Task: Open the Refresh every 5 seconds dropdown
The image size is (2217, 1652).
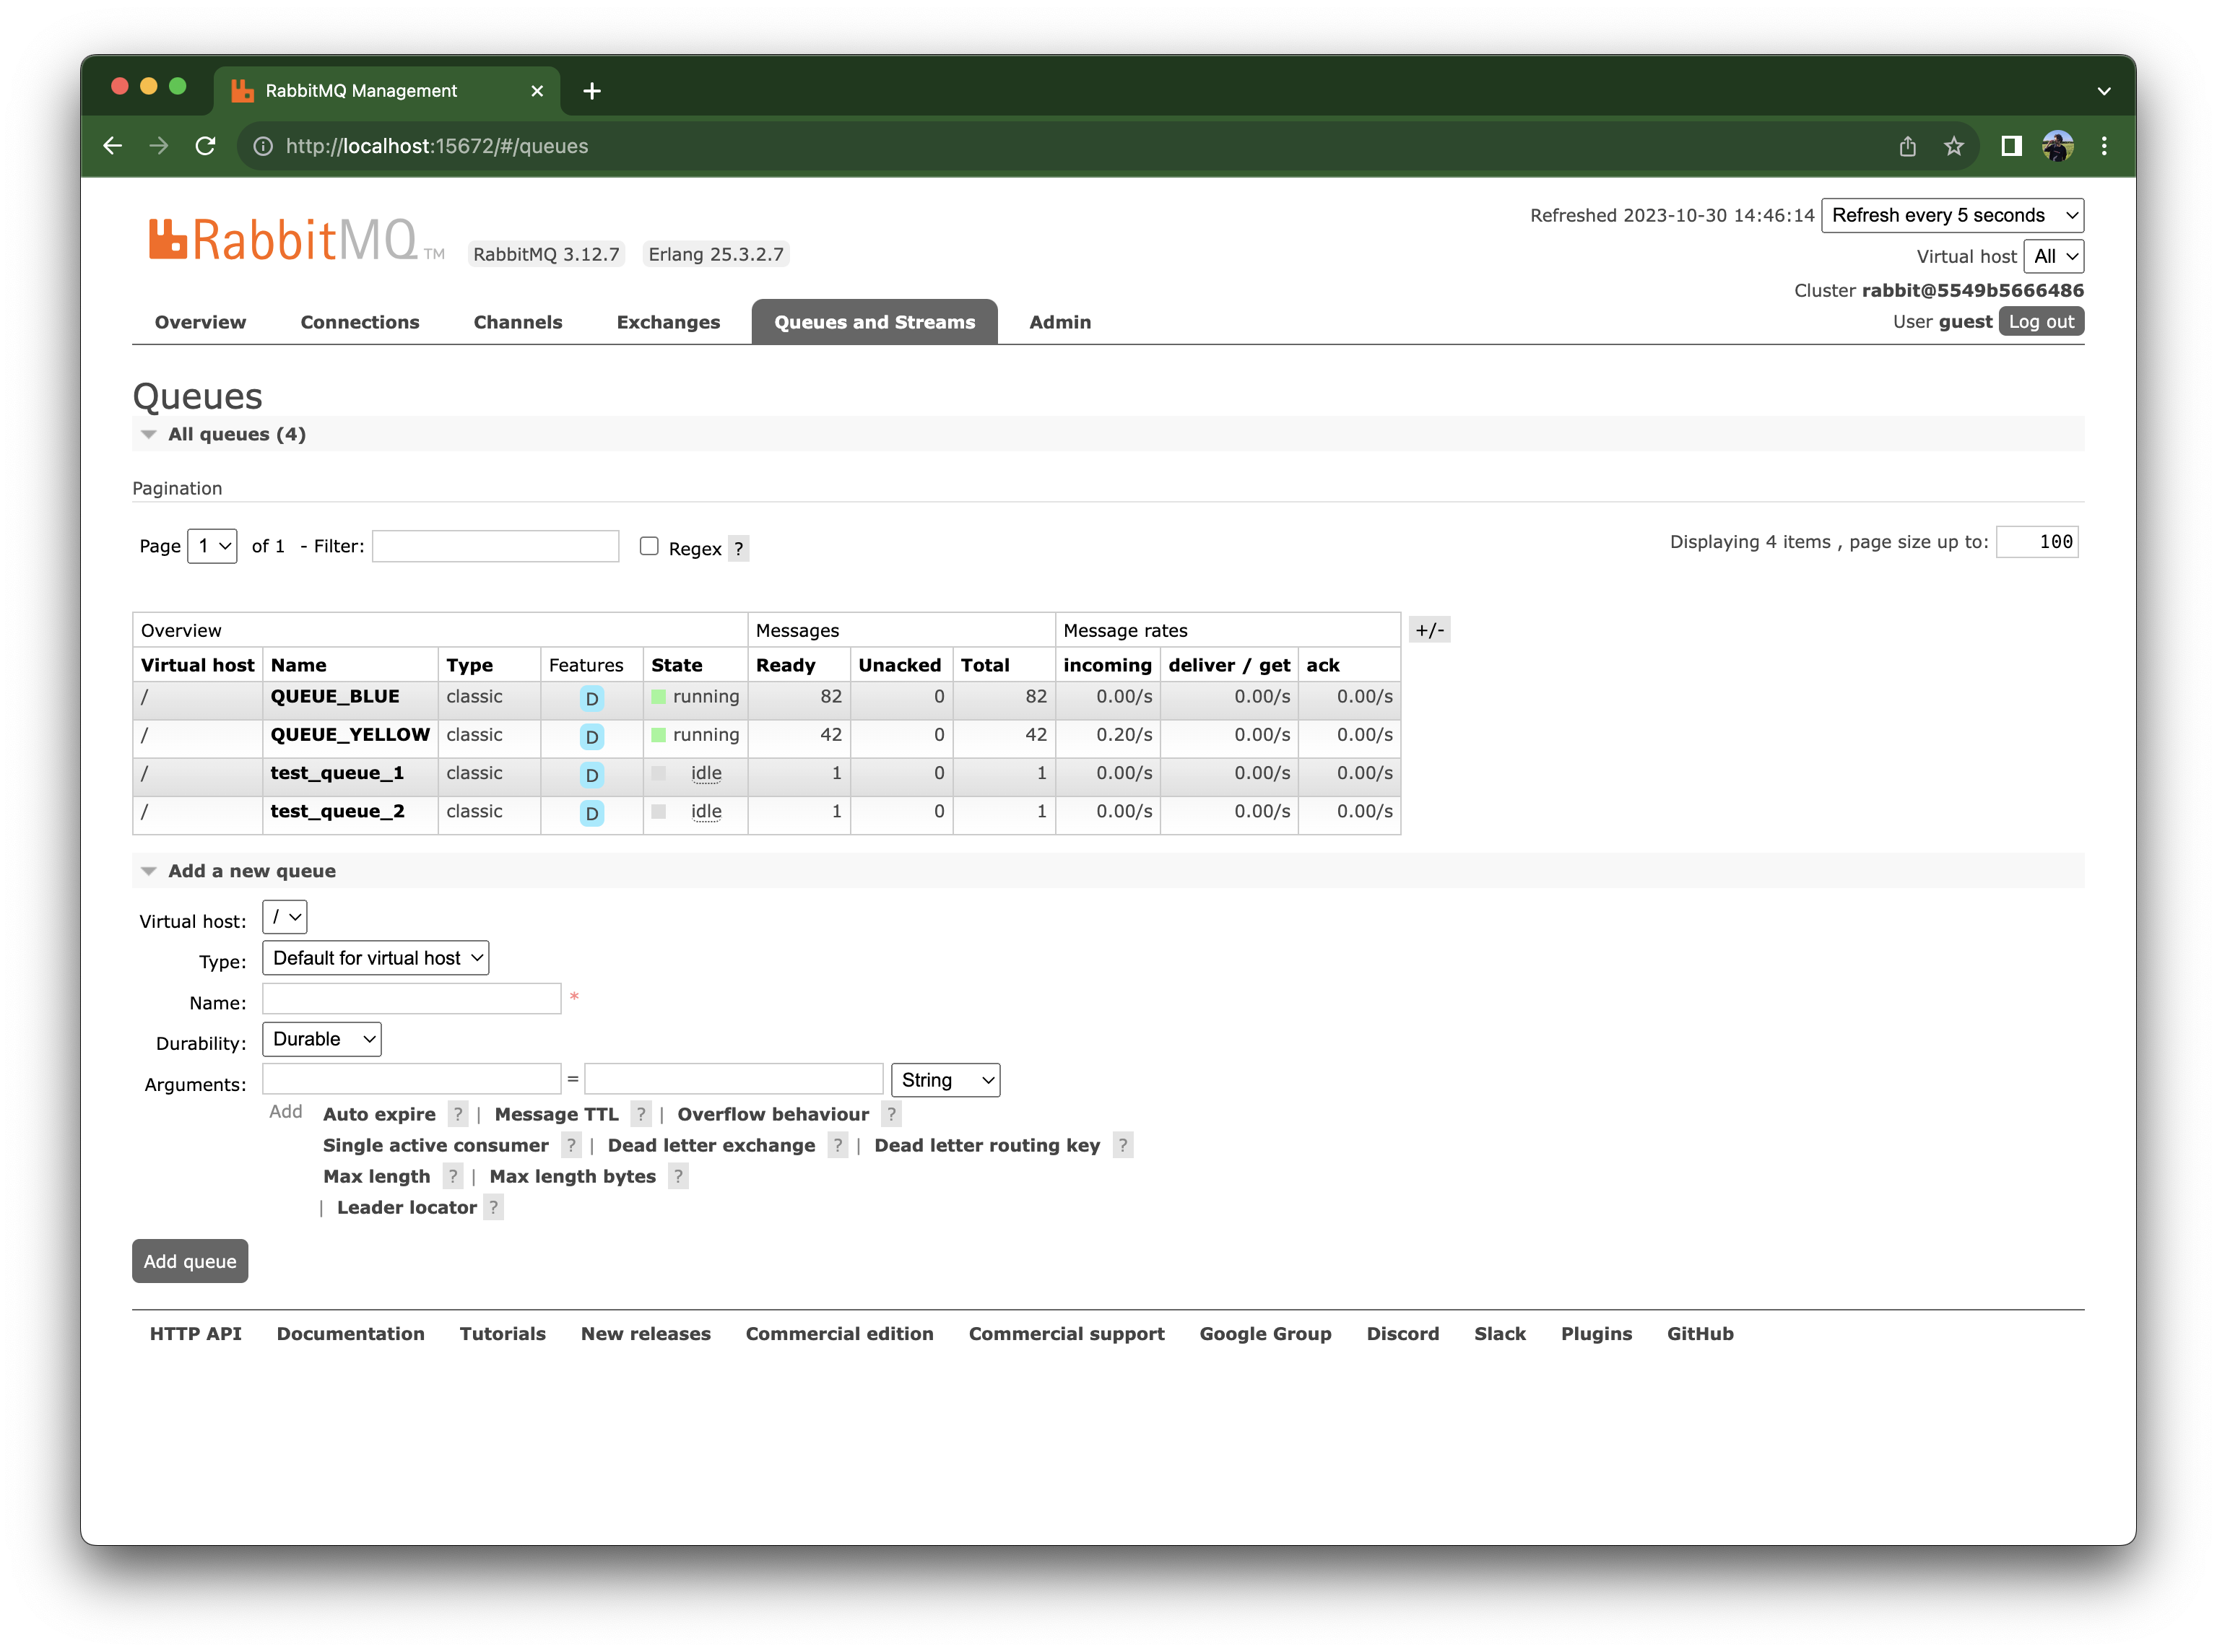Action: [1952, 216]
